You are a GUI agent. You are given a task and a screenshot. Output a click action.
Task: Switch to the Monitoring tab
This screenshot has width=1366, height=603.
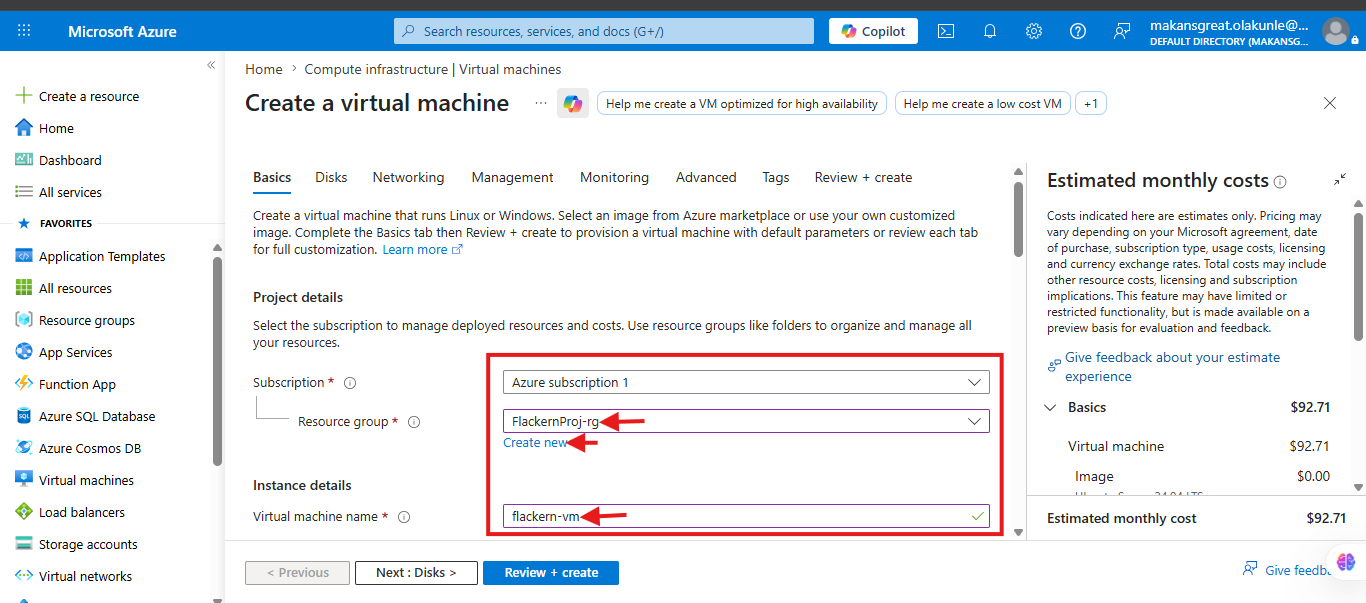pos(614,177)
